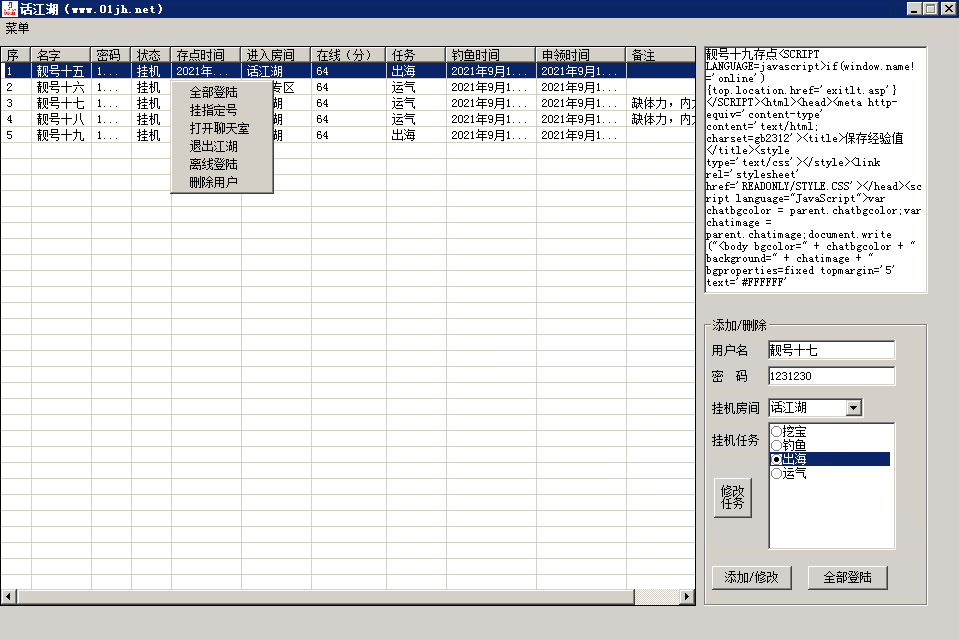Image resolution: width=959 pixels, height=640 pixels.
Task: Expand the 挂机房间 dropdown arrow
Action: coord(854,407)
